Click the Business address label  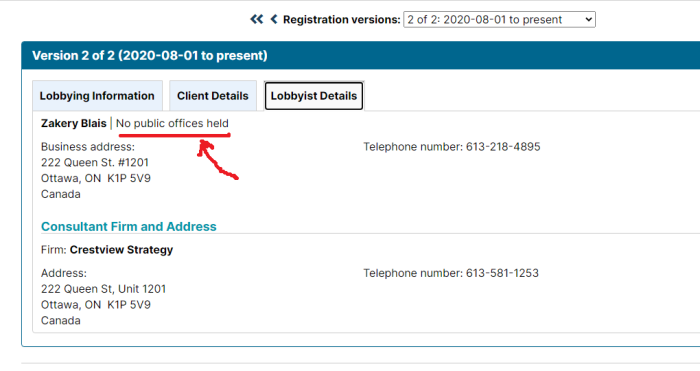[88, 147]
